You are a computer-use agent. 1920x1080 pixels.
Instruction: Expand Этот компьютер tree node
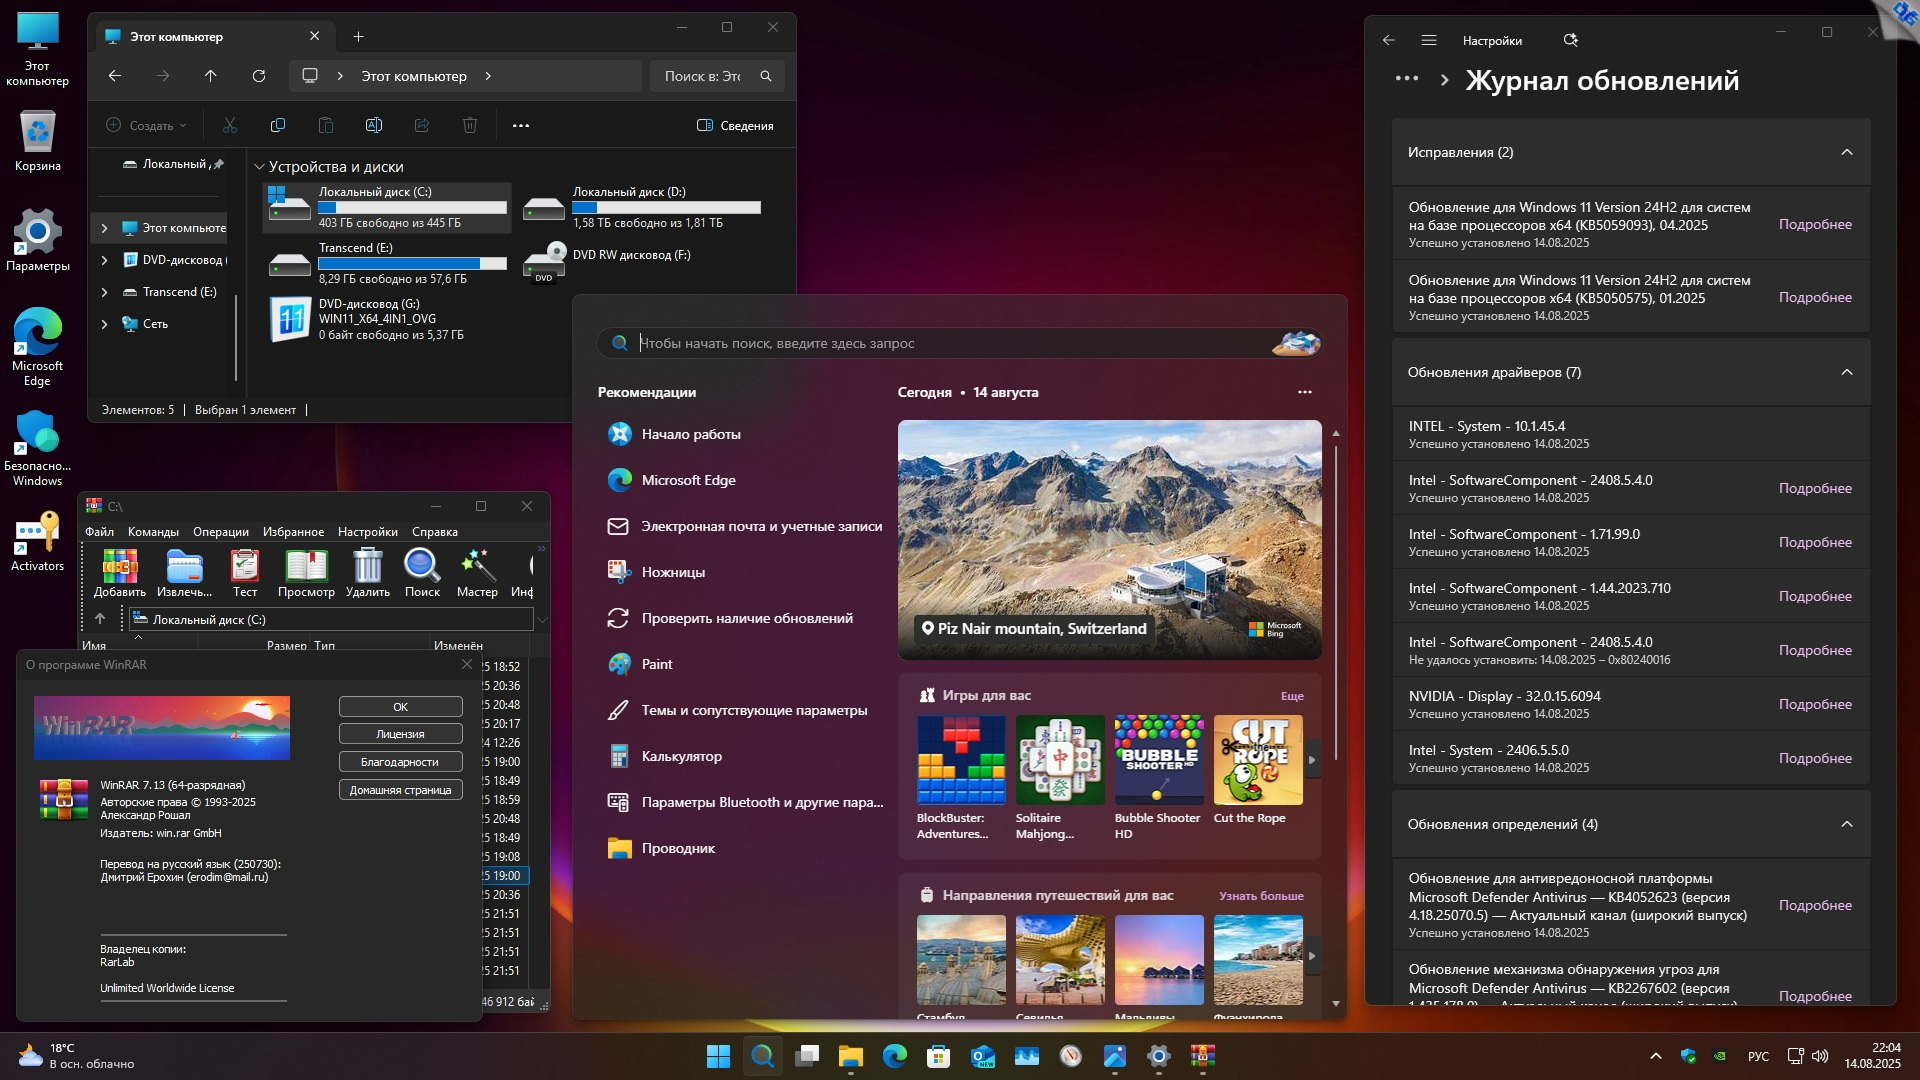104,228
